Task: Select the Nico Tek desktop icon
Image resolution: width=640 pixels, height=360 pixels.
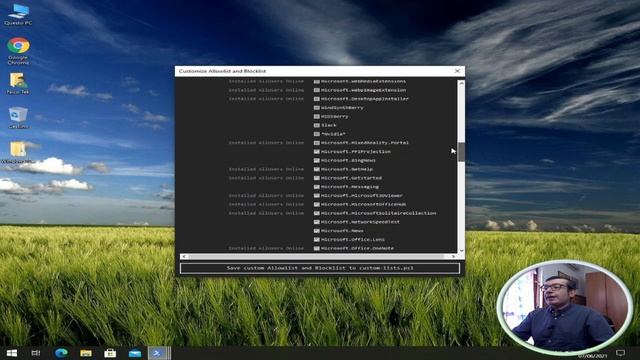Action: pyautogui.click(x=18, y=84)
